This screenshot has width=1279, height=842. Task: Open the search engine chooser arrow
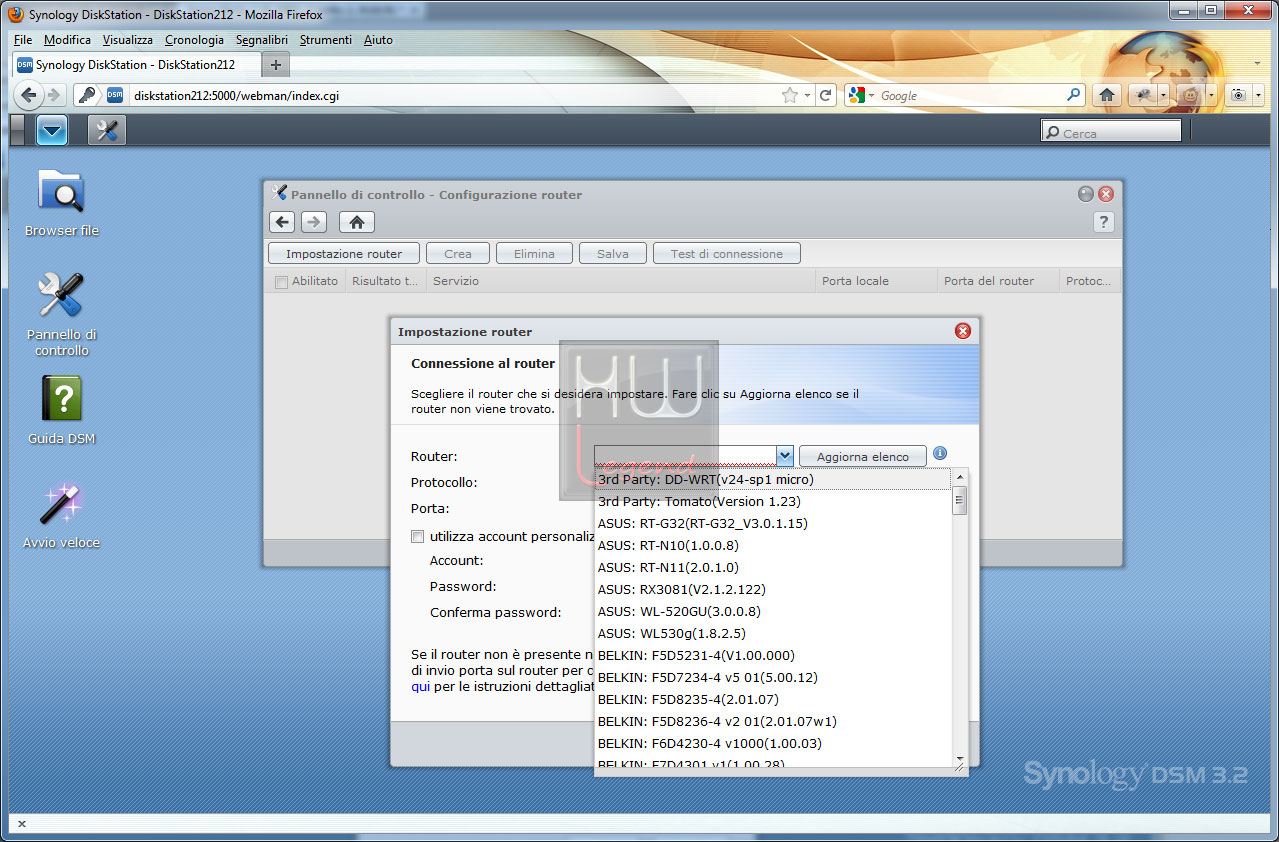(871, 95)
